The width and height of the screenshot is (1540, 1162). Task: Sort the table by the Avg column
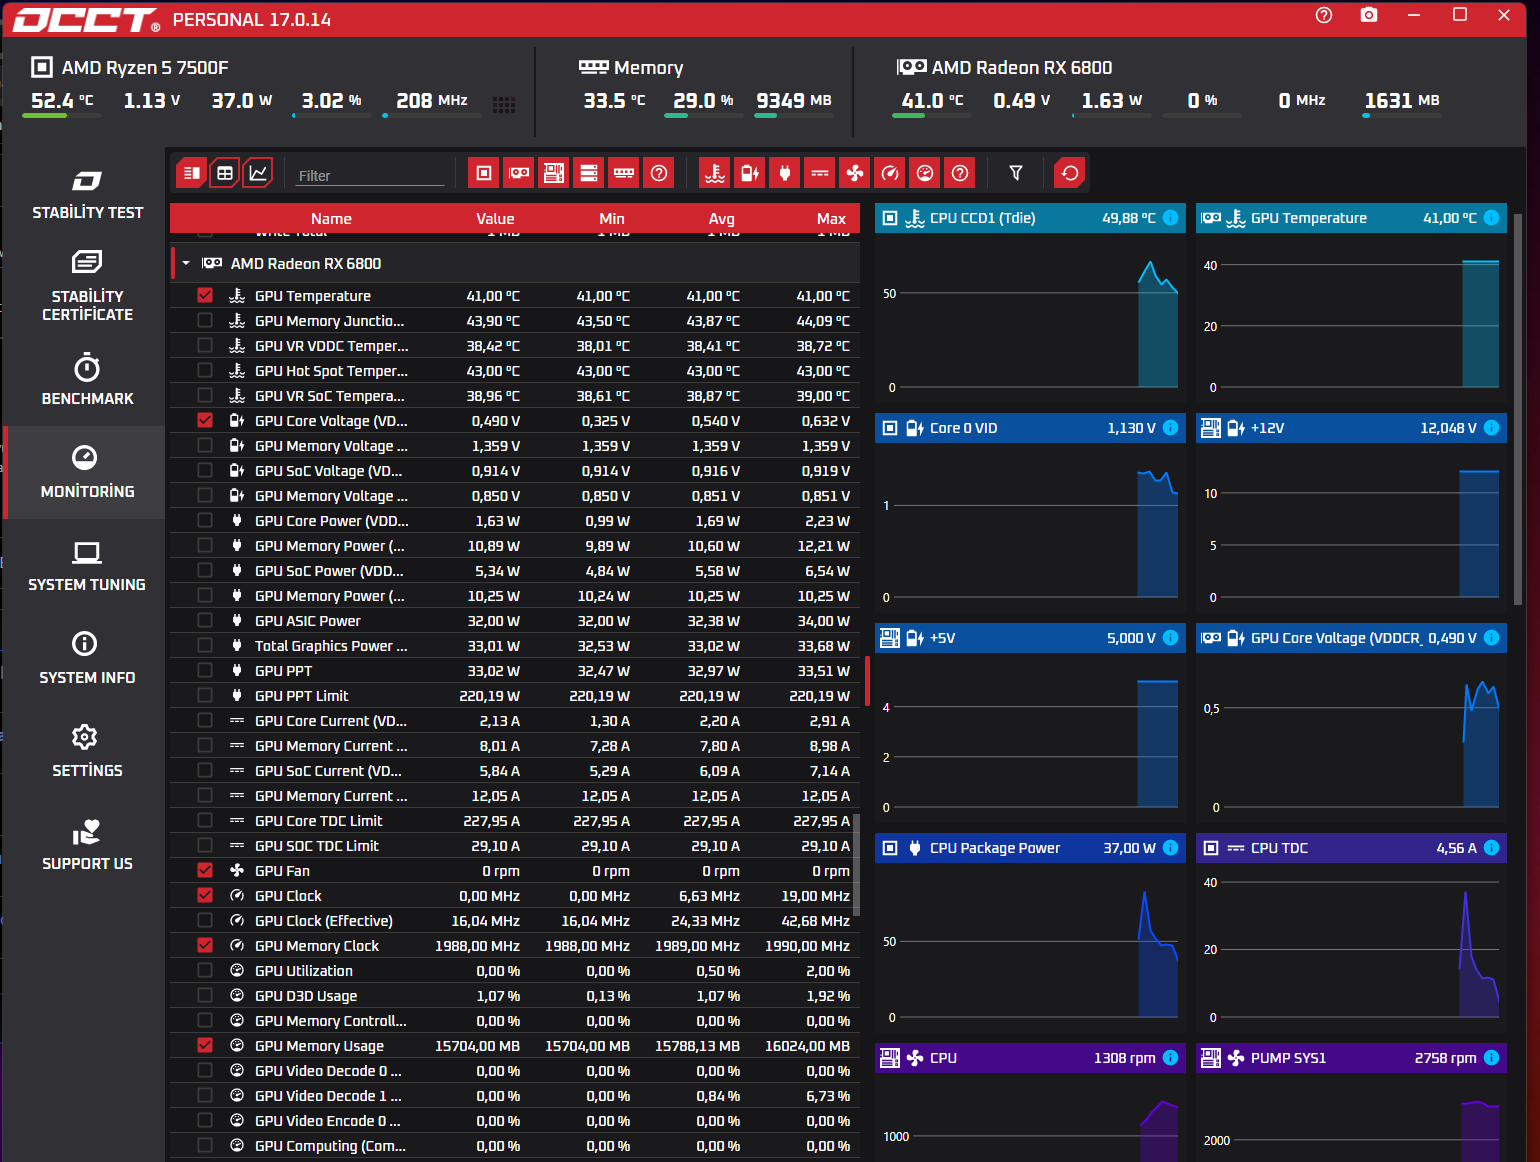(x=722, y=218)
